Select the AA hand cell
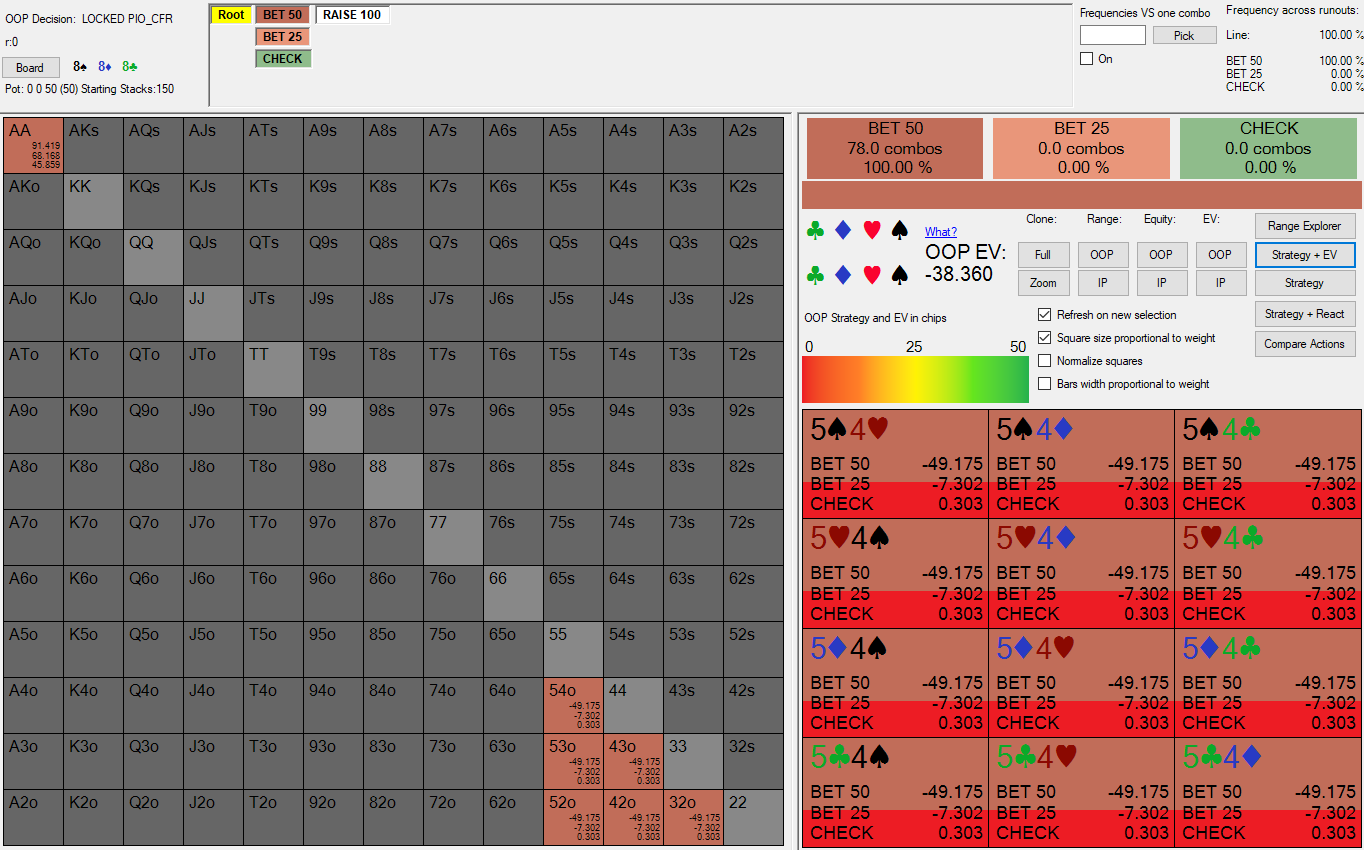This screenshot has height=850, width=1364. pos(33,146)
